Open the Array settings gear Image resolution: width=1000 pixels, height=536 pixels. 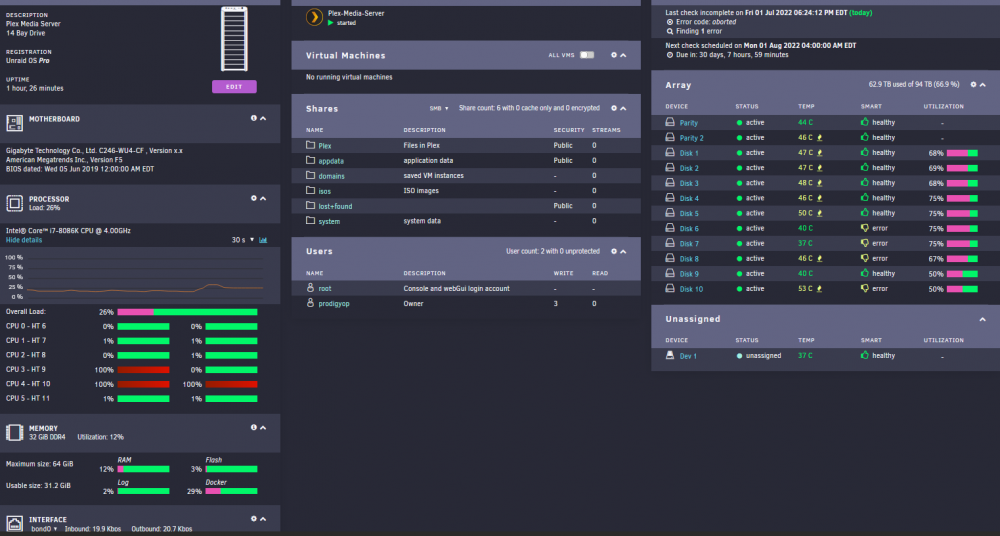tap(973, 84)
